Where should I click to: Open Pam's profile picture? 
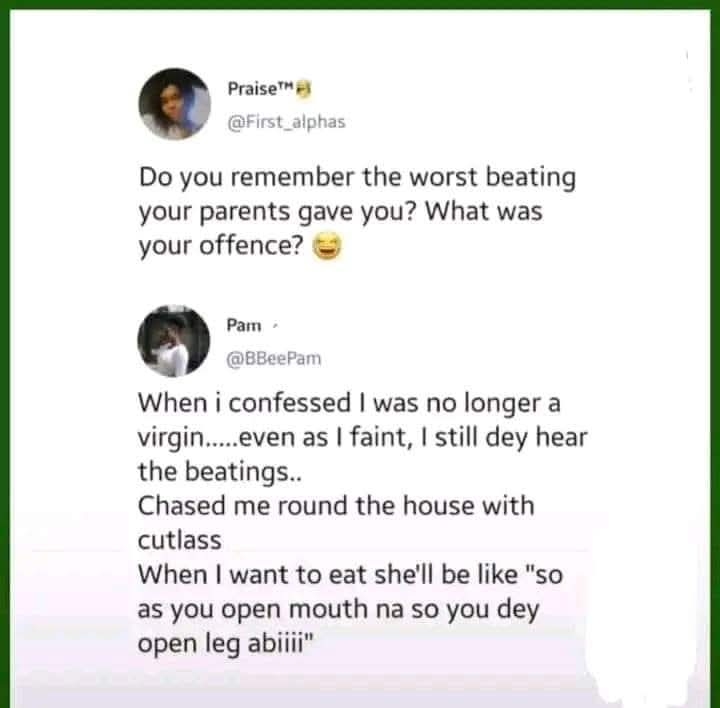[x=174, y=341]
